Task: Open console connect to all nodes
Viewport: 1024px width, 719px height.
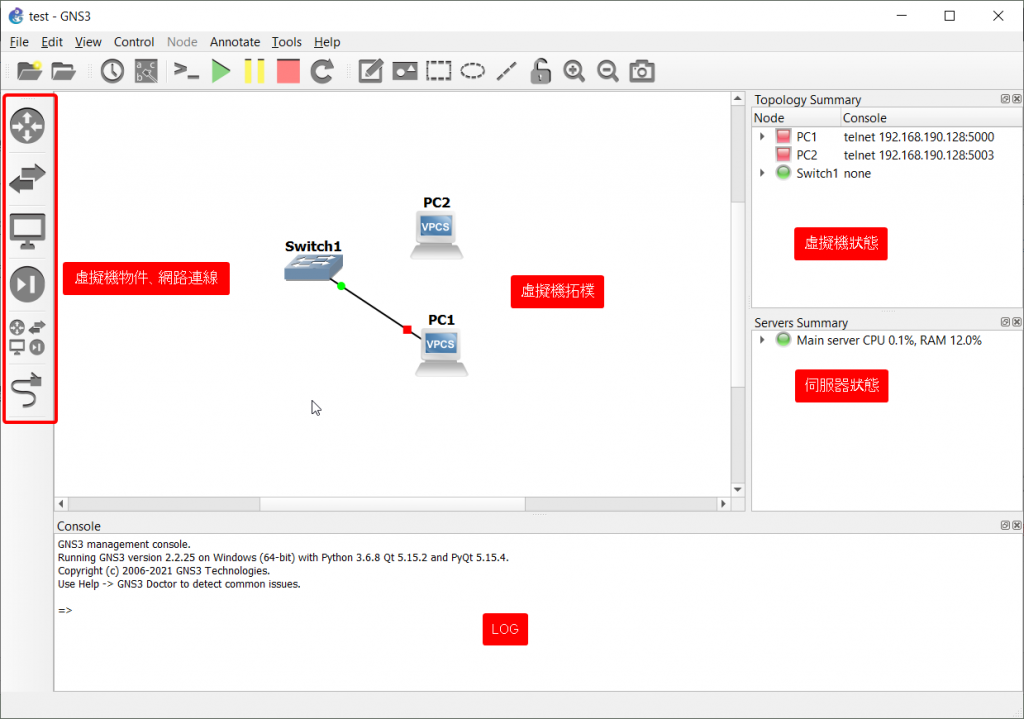Action: (x=186, y=71)
